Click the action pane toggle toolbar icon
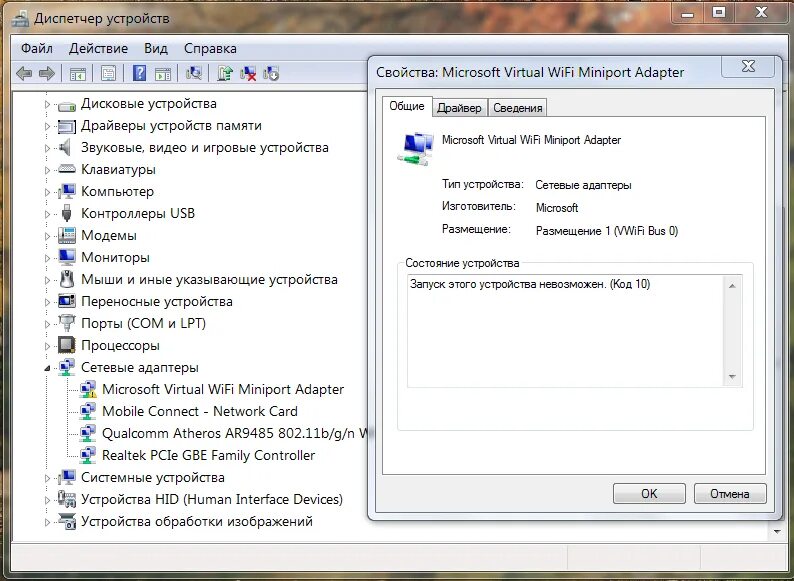Image resolution: width=794 pixels, height=581 pixels. coord(163,74)
